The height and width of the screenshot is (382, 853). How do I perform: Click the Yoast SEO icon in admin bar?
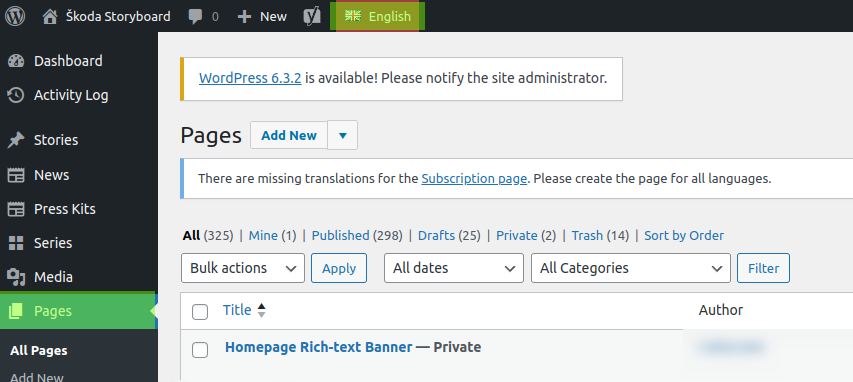point(312,16)
